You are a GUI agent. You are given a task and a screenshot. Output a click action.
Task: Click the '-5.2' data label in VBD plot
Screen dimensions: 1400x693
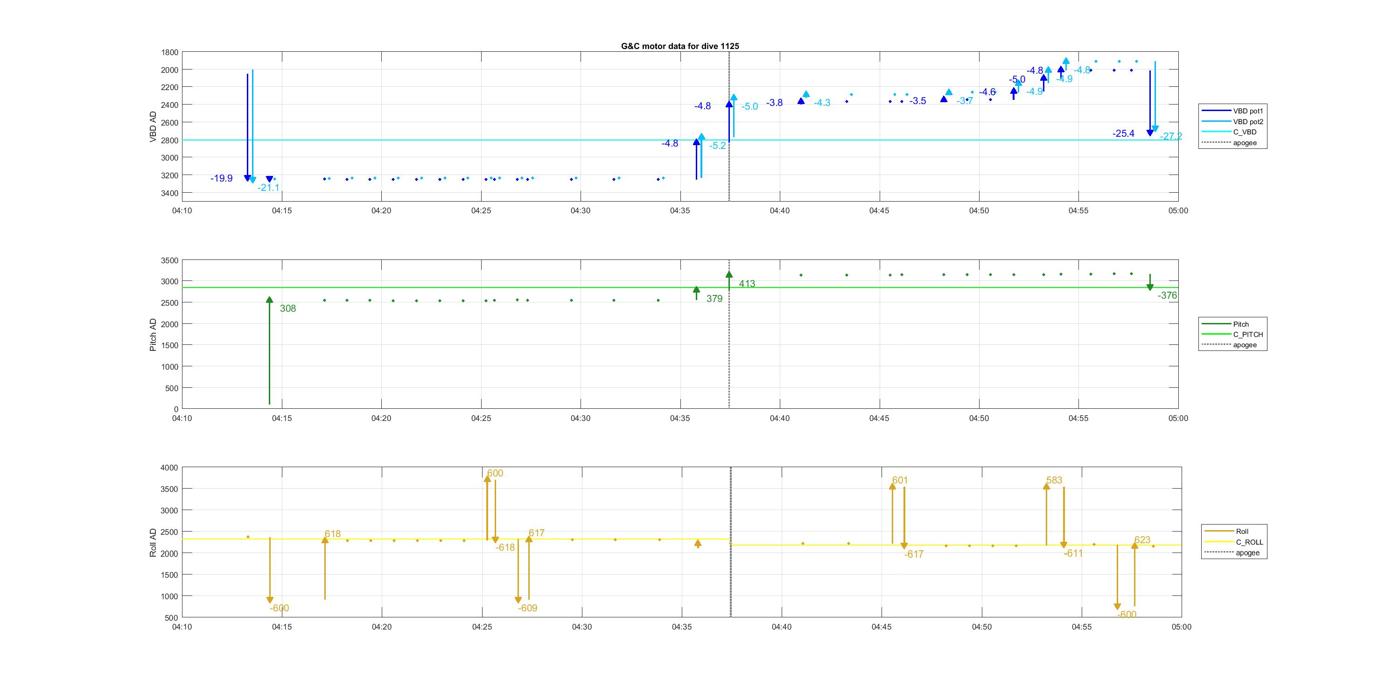click(x=718, y=146)
